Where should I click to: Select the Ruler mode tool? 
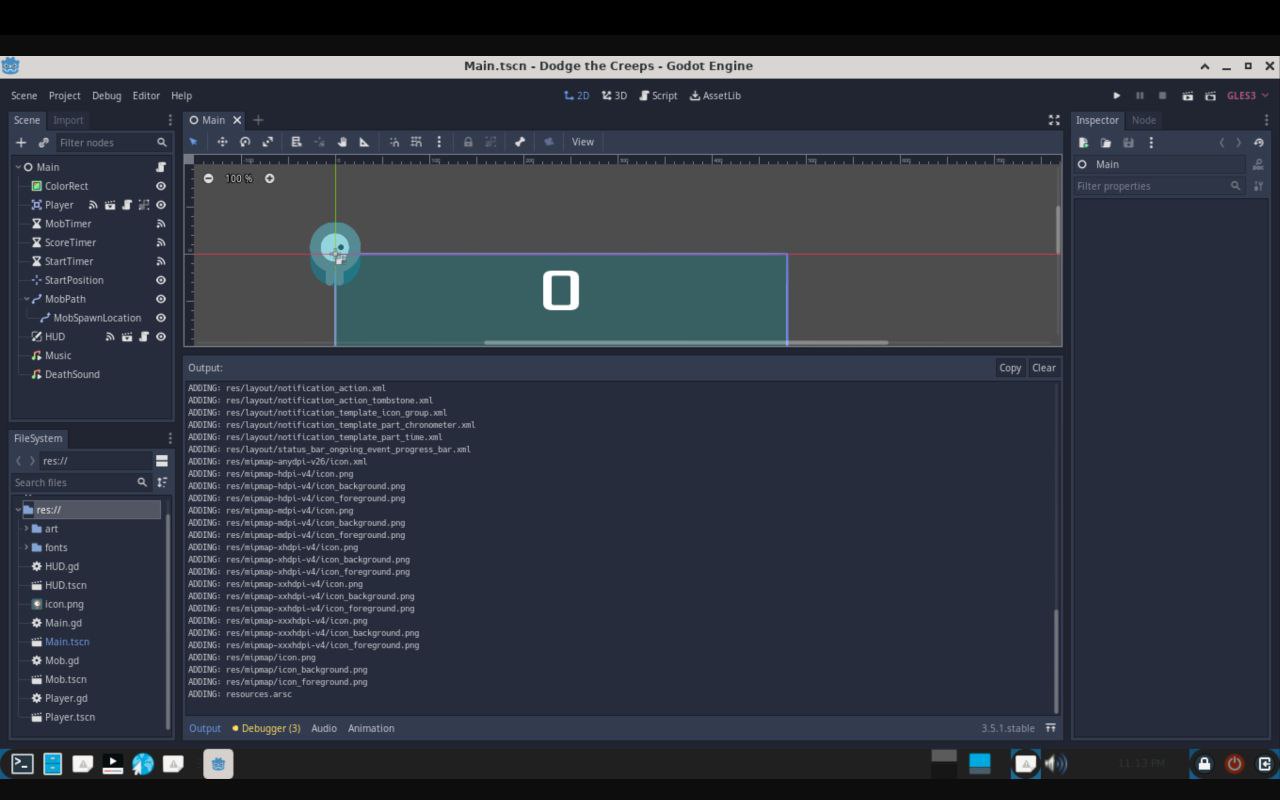[x=364, y=141]
